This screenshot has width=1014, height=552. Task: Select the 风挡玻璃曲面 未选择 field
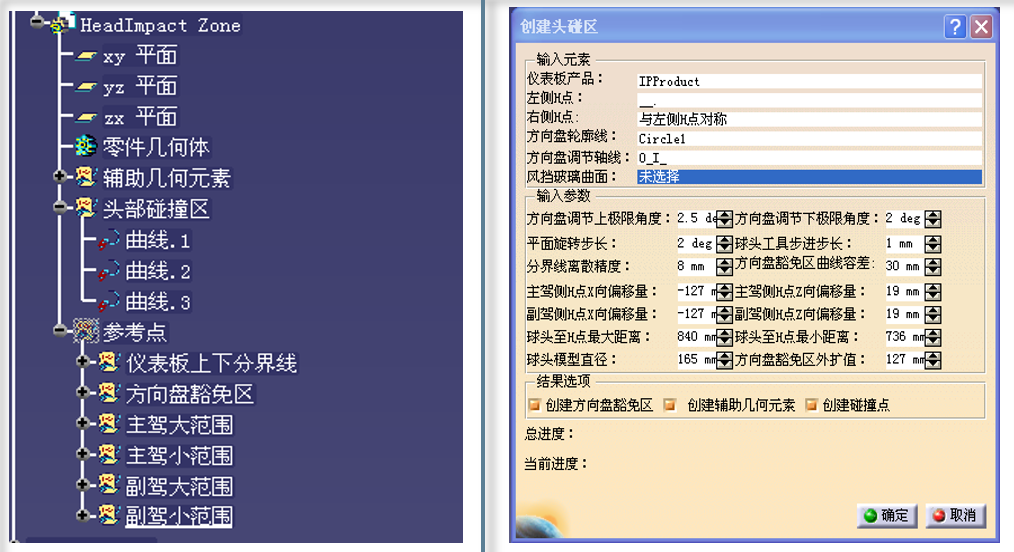click(809, 176)
